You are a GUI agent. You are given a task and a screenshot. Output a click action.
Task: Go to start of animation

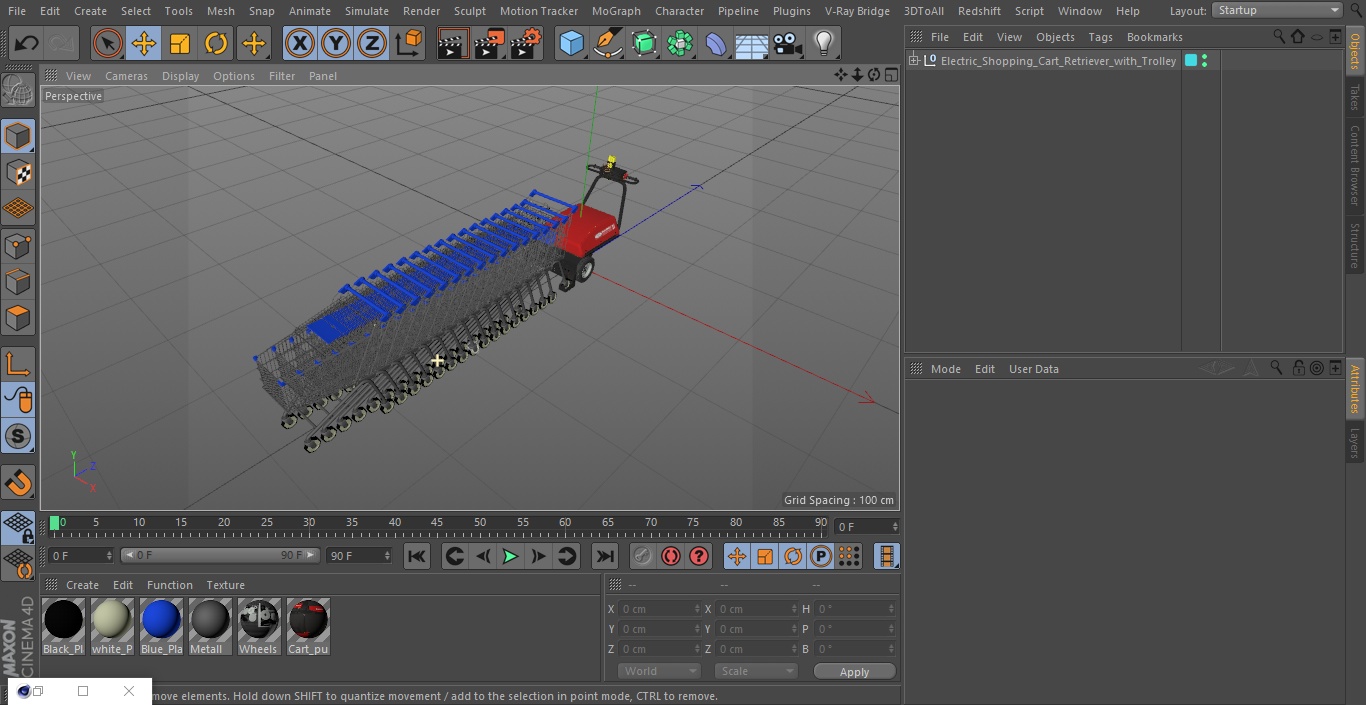click(x=417, y=557)
